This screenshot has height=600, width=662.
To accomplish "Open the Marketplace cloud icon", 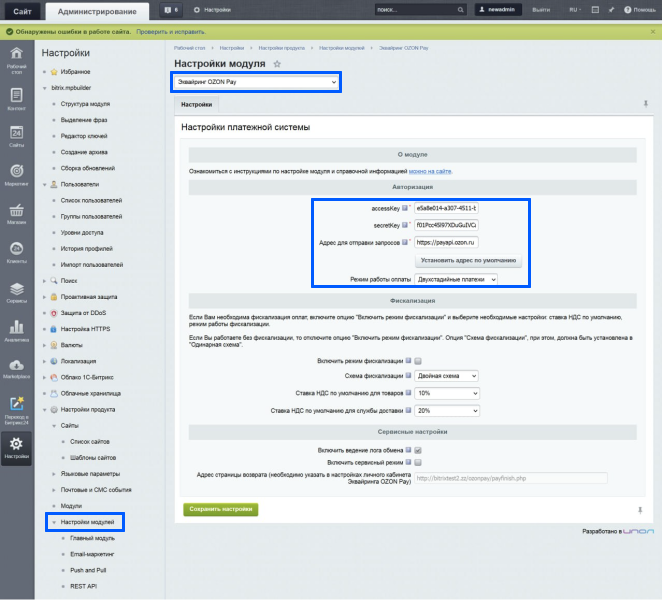I will point(16,368).
